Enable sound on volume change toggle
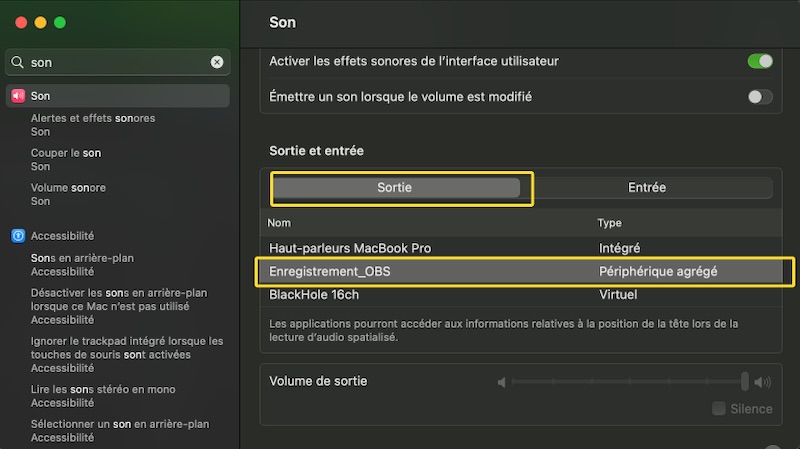 pyautogui.click(x=760, y=97)
